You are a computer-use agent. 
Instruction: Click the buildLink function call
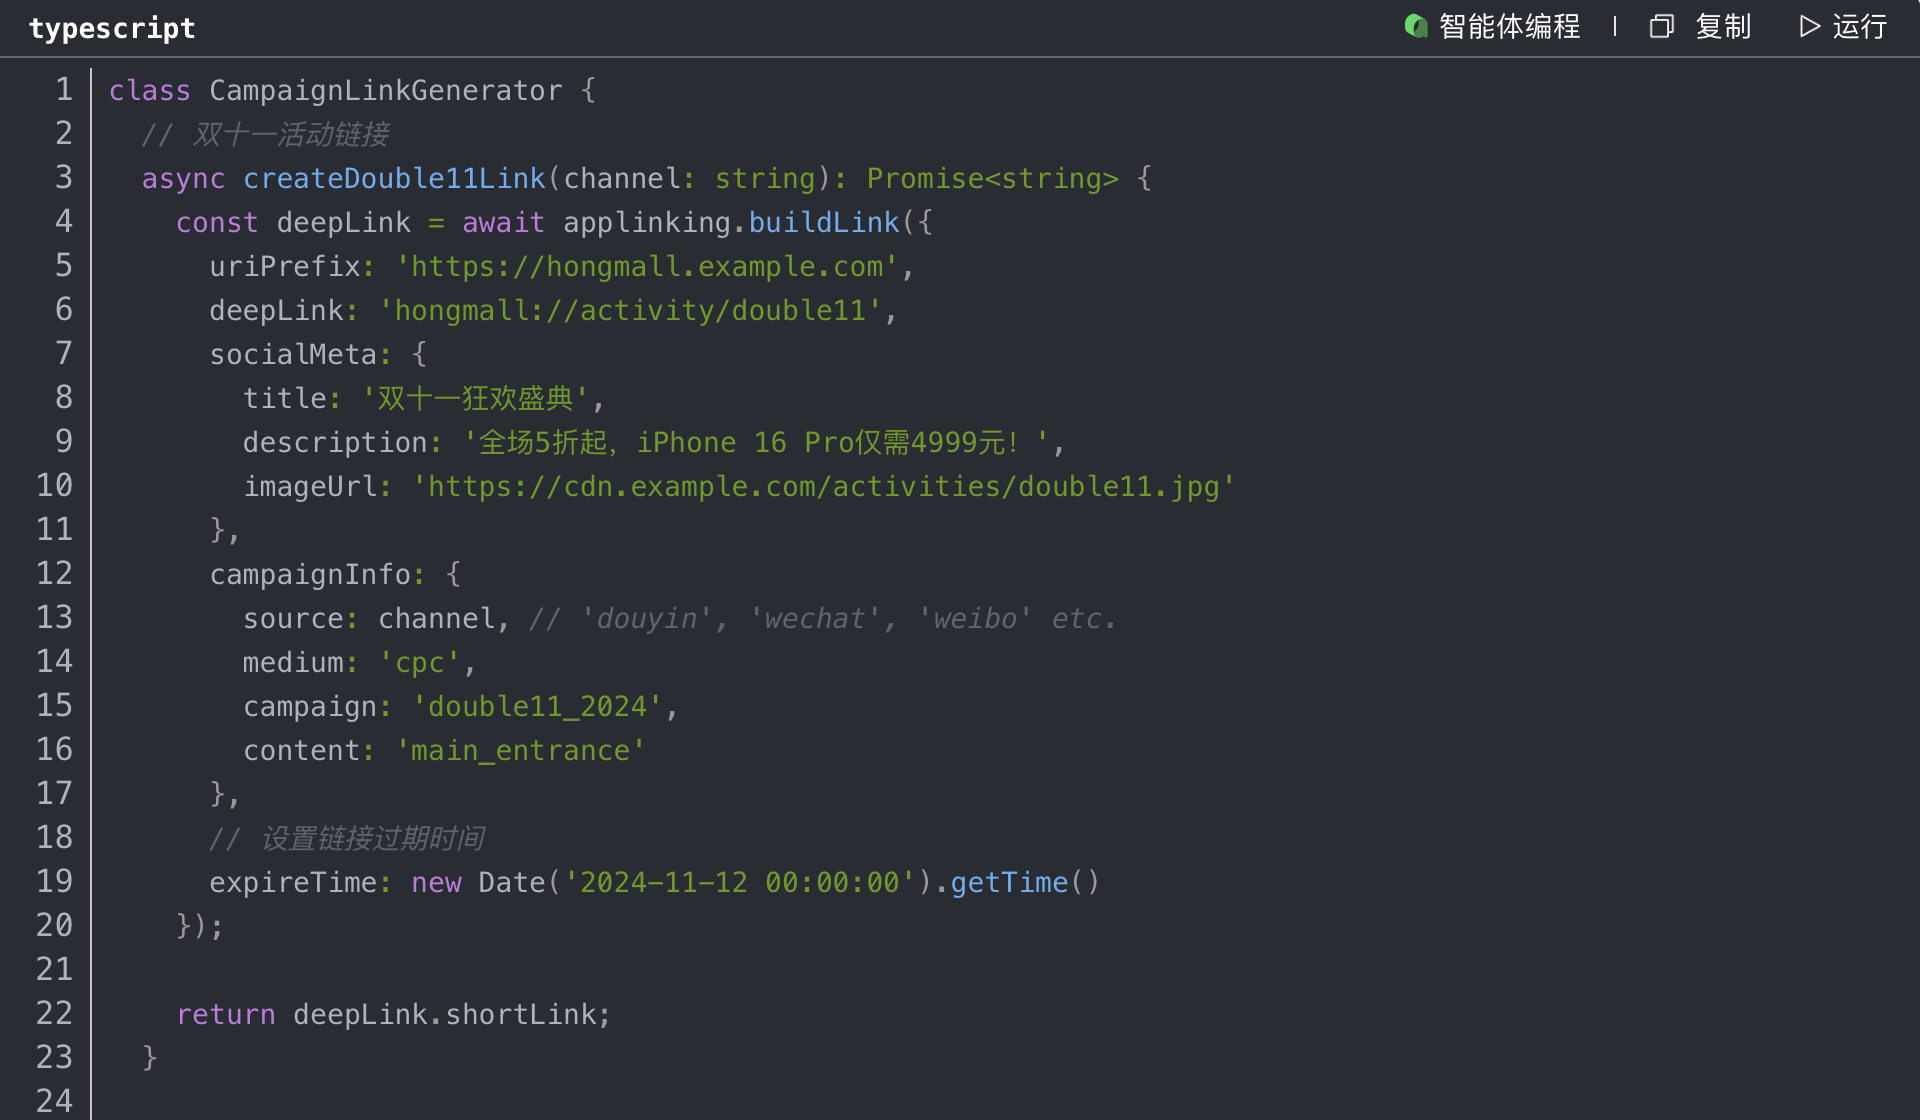pyautogui.click(x=823, y=222)
